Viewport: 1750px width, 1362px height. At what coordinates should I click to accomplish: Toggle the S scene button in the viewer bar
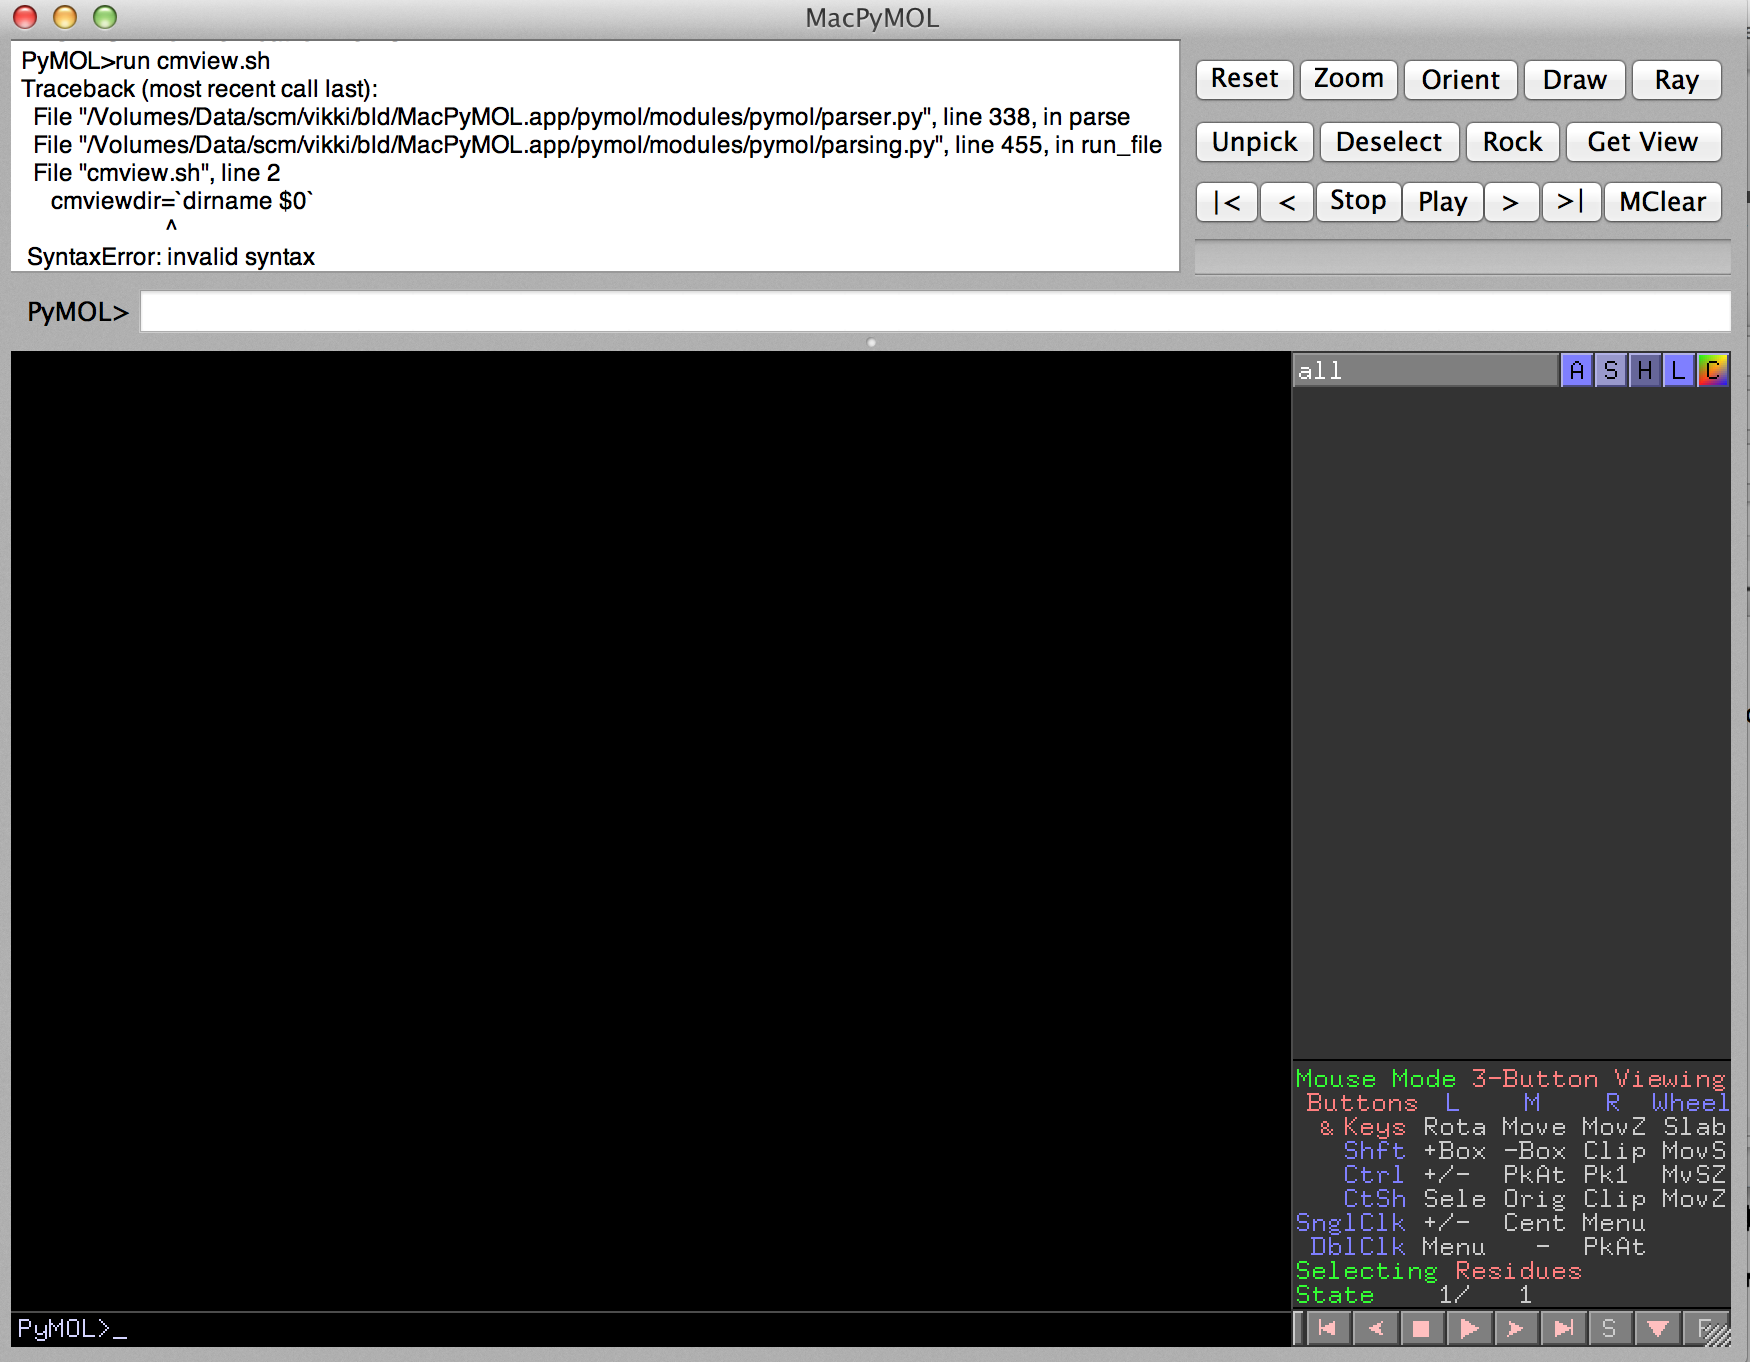pos(1609,1328)
